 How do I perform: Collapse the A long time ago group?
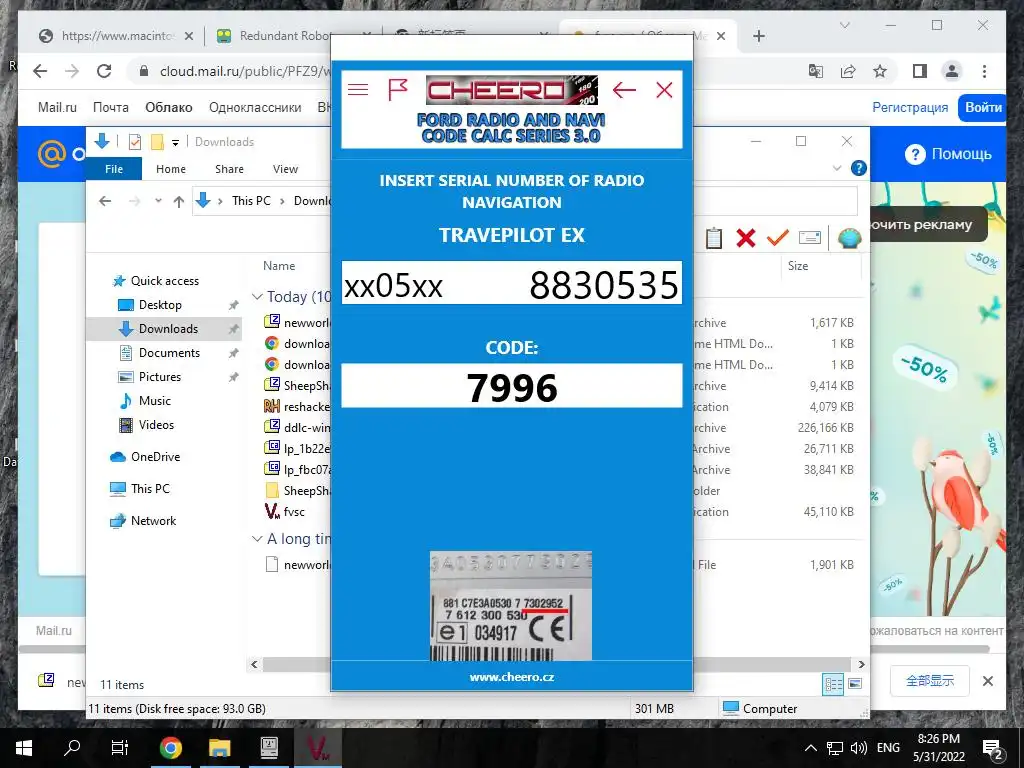[x=257, y=539]
